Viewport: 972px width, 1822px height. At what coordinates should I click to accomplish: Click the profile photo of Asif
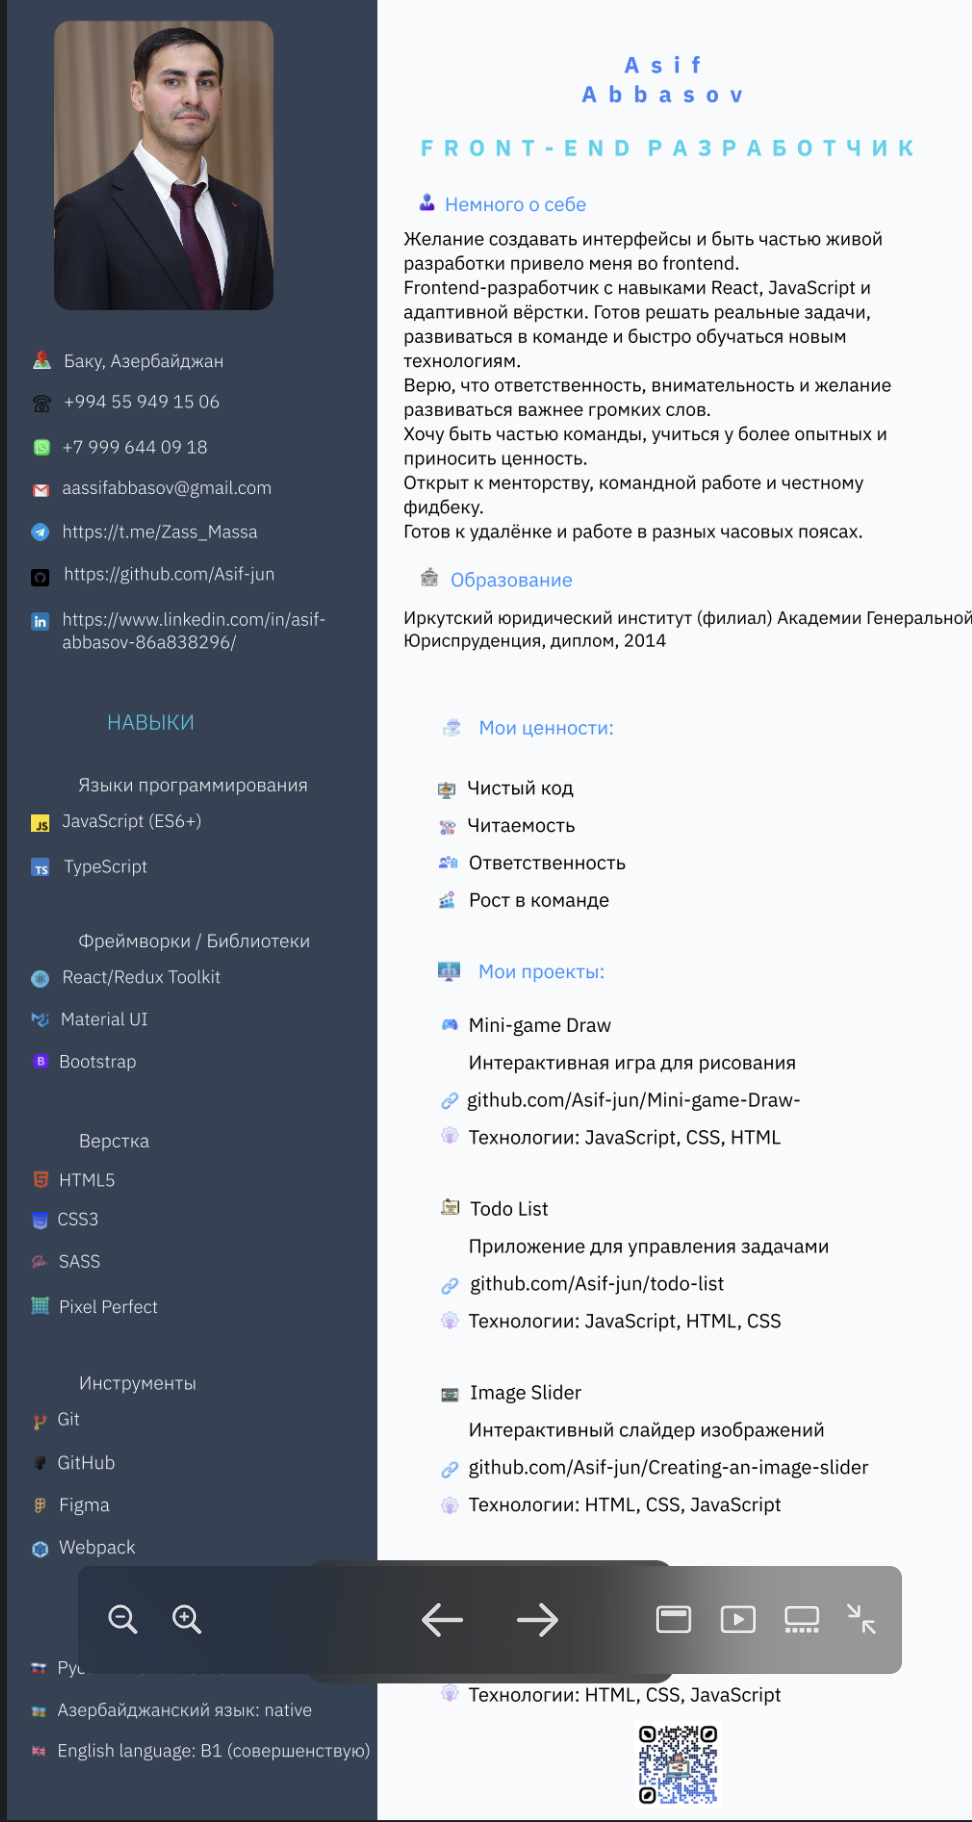point(164,166)
